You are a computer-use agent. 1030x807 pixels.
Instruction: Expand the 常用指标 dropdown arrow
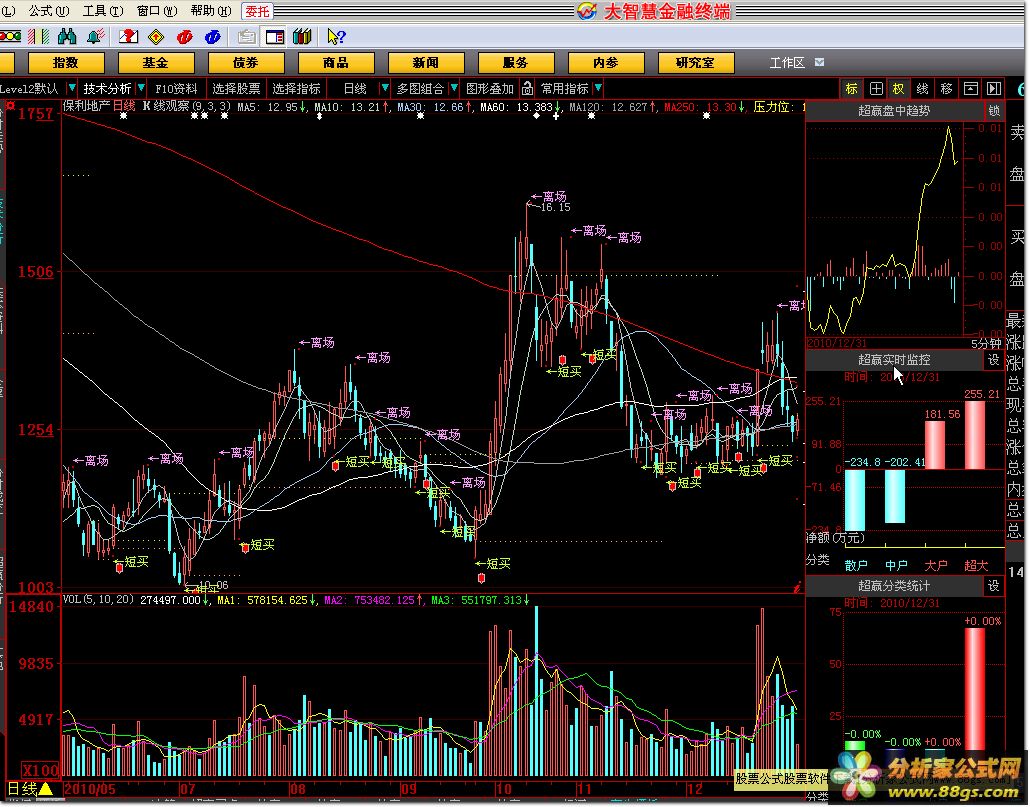pyautogui.click(x=597, y=88)
